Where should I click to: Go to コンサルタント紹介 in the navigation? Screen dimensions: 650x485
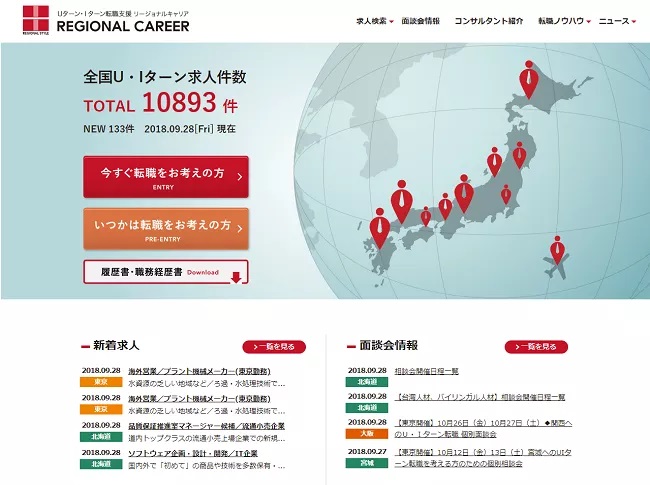pos(488,21)
